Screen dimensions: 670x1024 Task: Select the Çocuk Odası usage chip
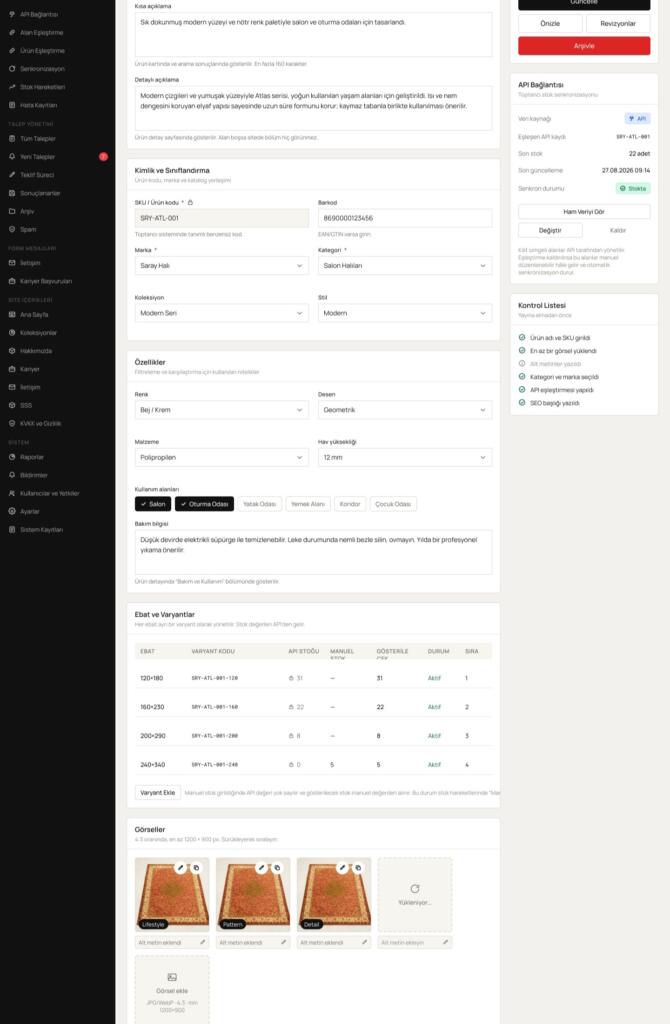point(393,504)
